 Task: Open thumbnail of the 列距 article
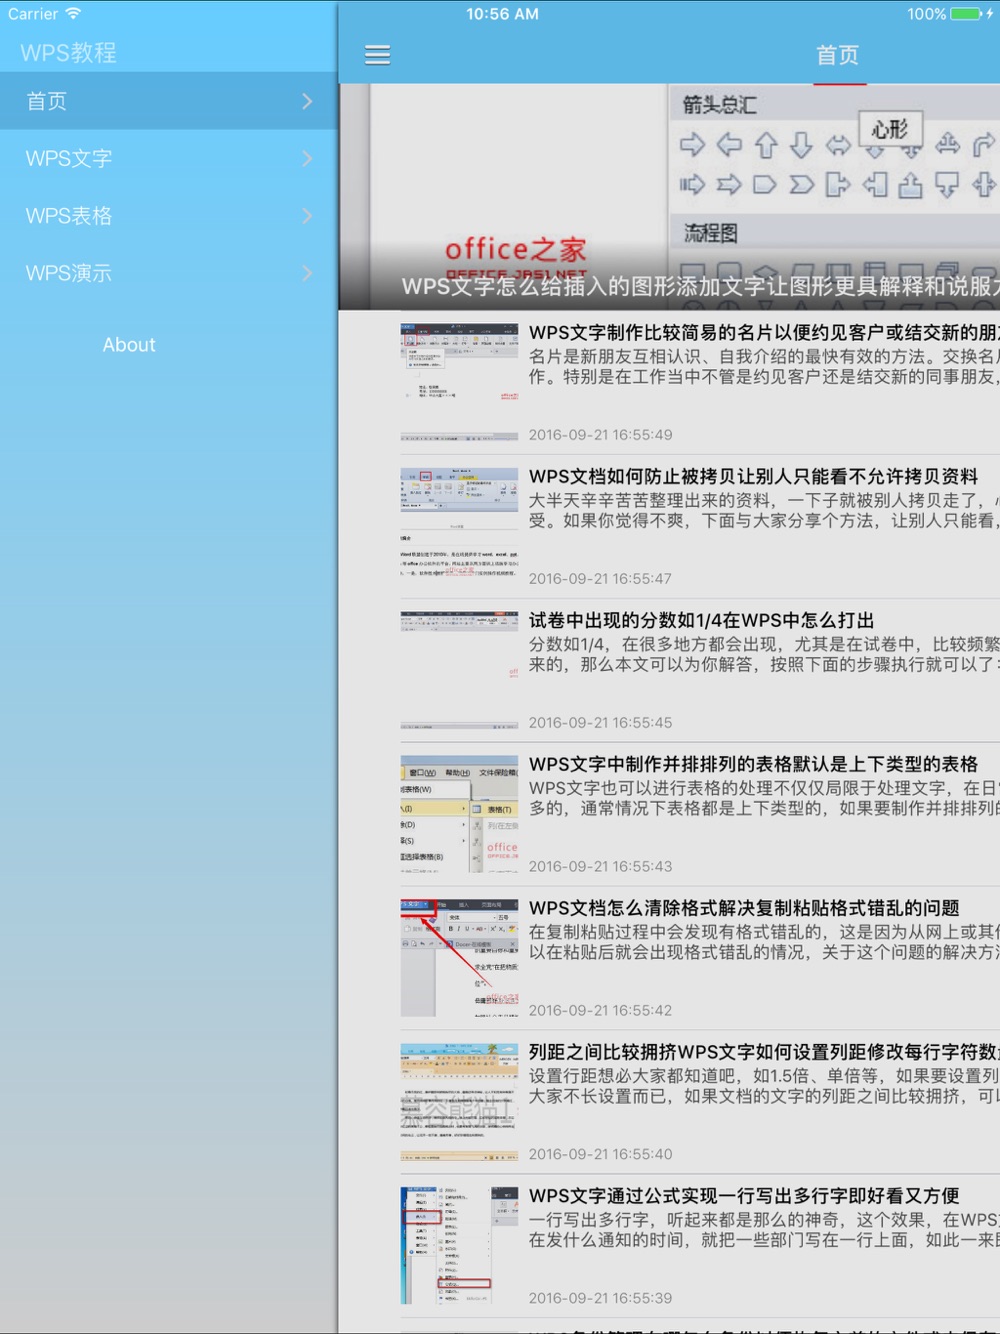coord(459,1102)
